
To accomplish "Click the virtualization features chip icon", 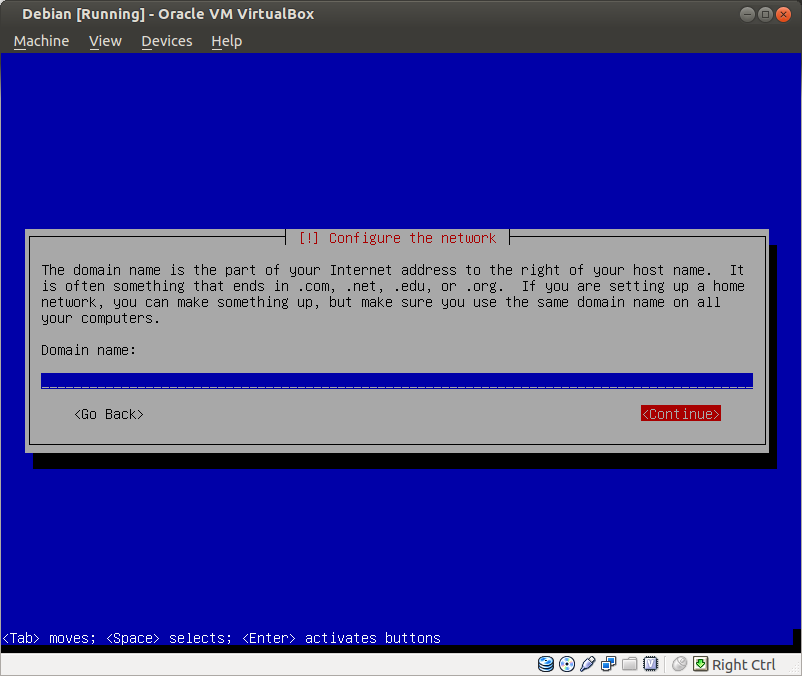I will [x=651, y=664].
